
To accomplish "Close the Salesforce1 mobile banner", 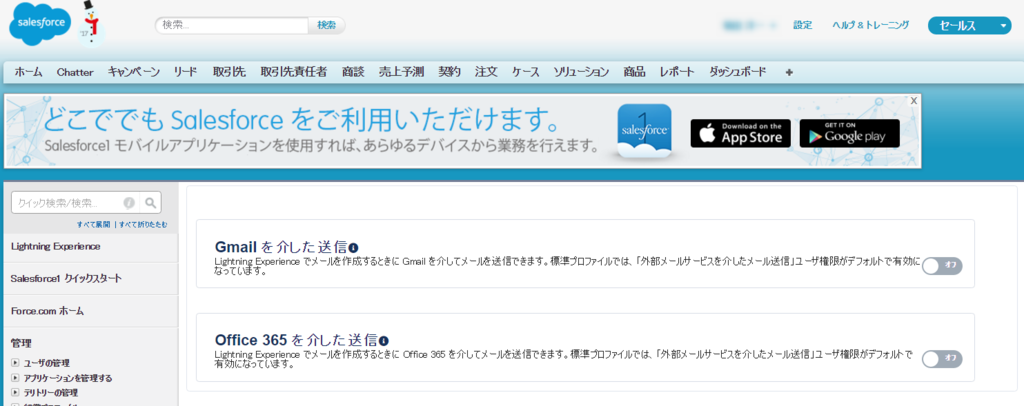I will (914, 101).
